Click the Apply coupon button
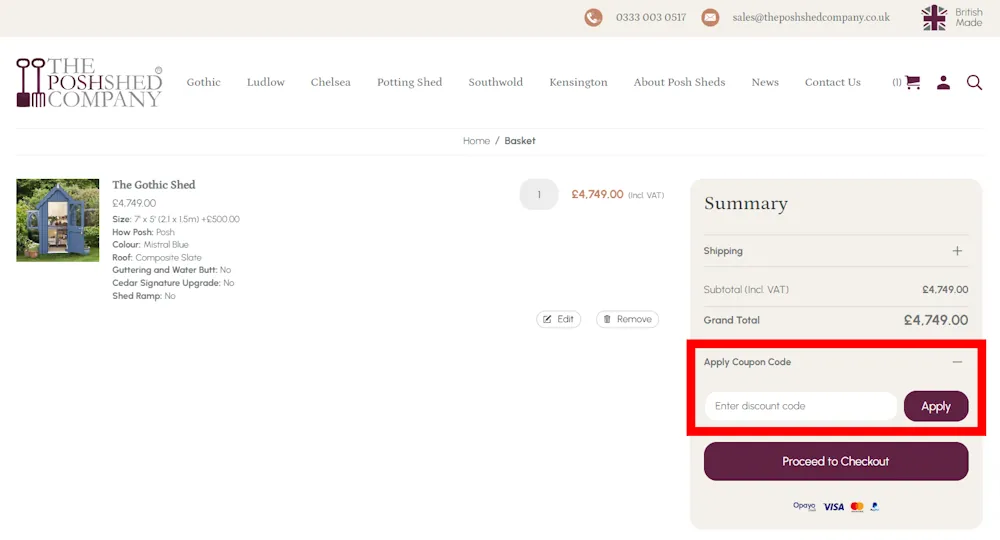Viewport: 1000px width, 540px height. pyautogui.click(x=936, y=406)
